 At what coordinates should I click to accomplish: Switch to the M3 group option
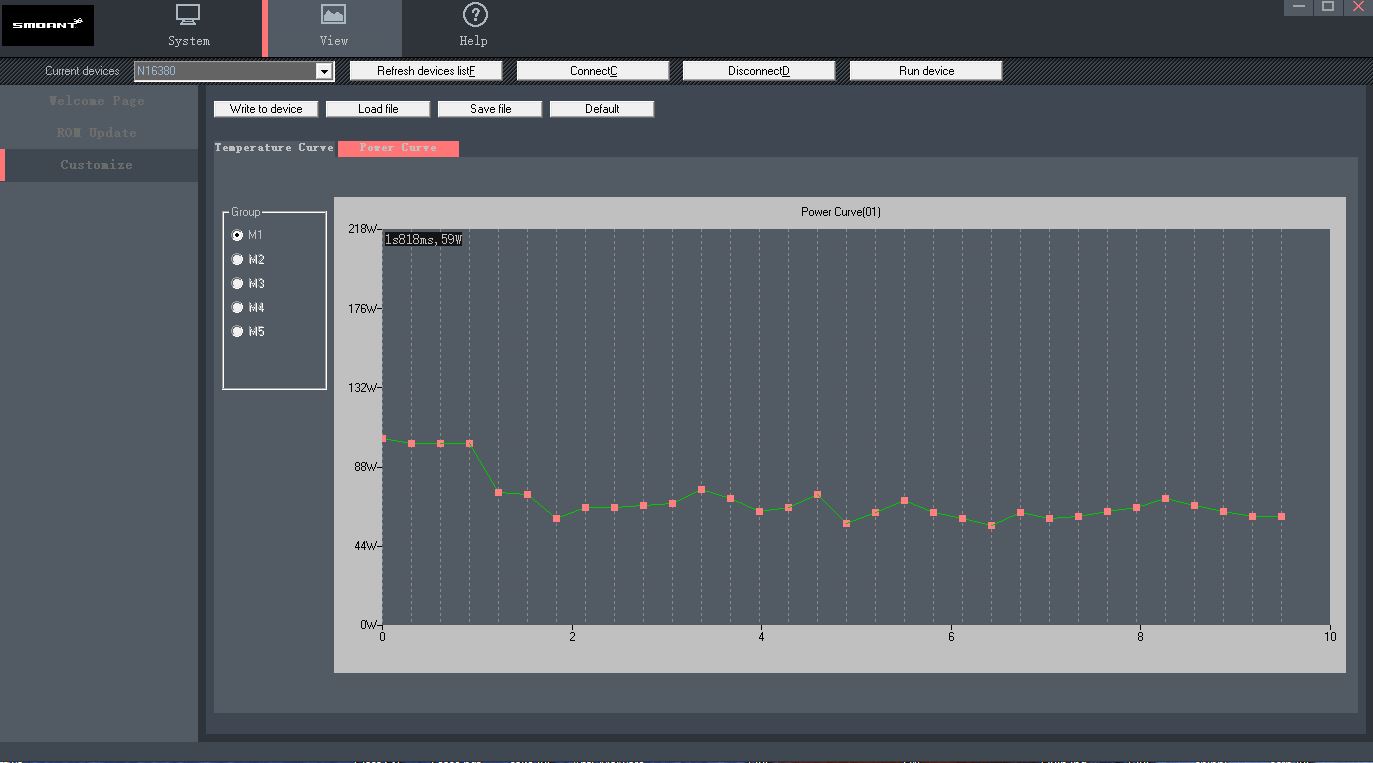(237, 284)
